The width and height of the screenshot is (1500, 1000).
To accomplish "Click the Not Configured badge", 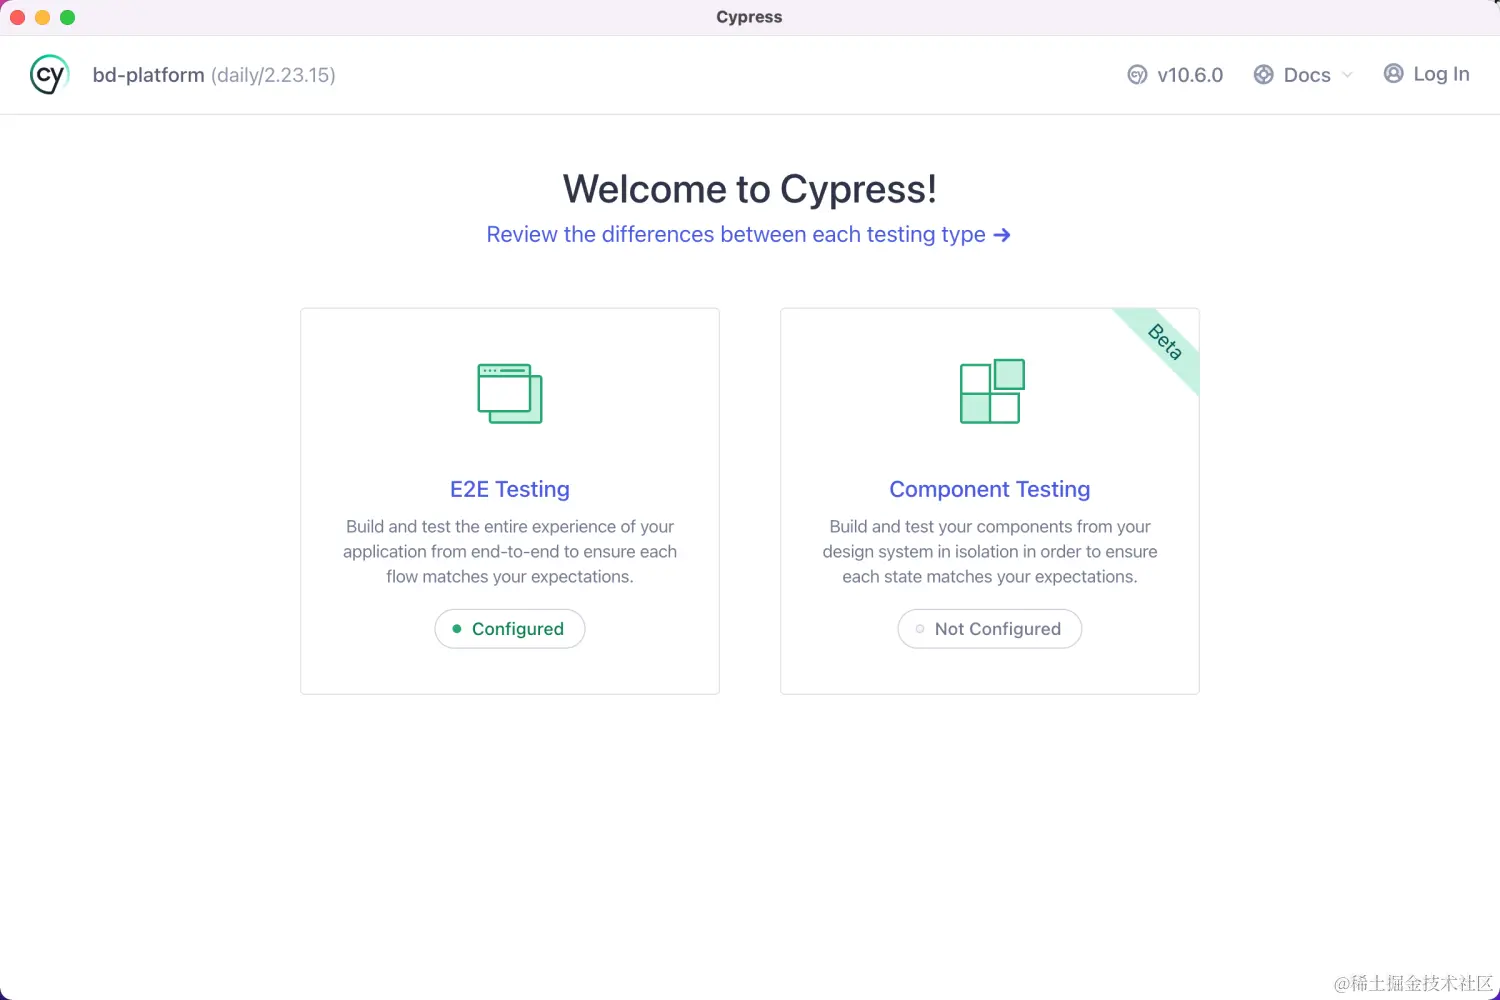I will [x=990, y=629].
